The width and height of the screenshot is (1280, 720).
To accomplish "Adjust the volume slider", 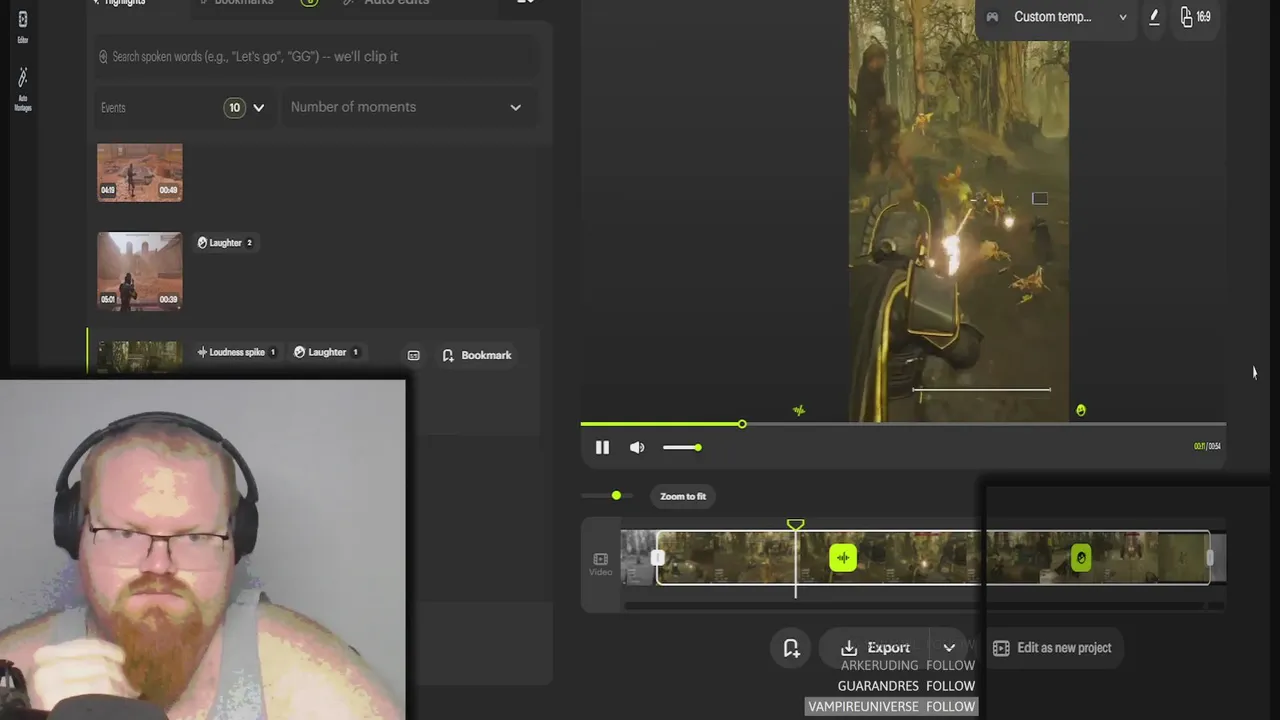I will [681, 447].
